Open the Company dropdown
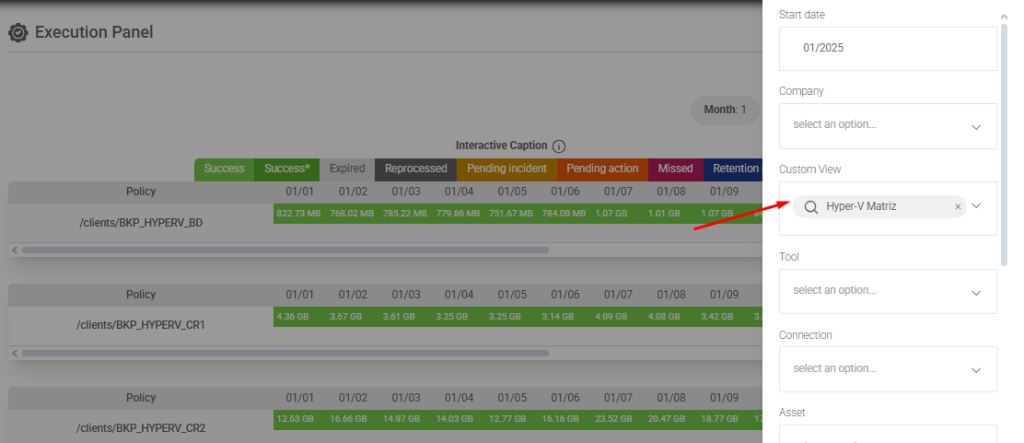1024x443 pixels. pyautogui.click(x=887, y=125)
